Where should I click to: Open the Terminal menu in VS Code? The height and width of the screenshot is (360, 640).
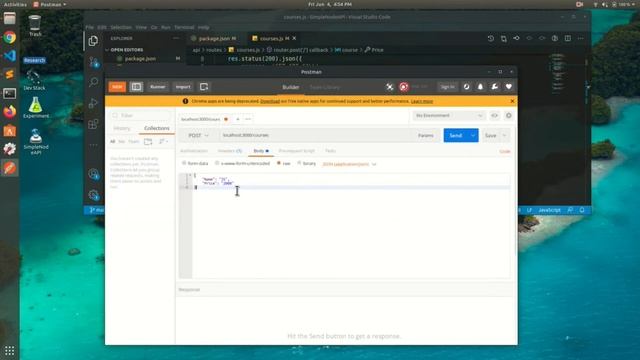click(x=184, y=27)
